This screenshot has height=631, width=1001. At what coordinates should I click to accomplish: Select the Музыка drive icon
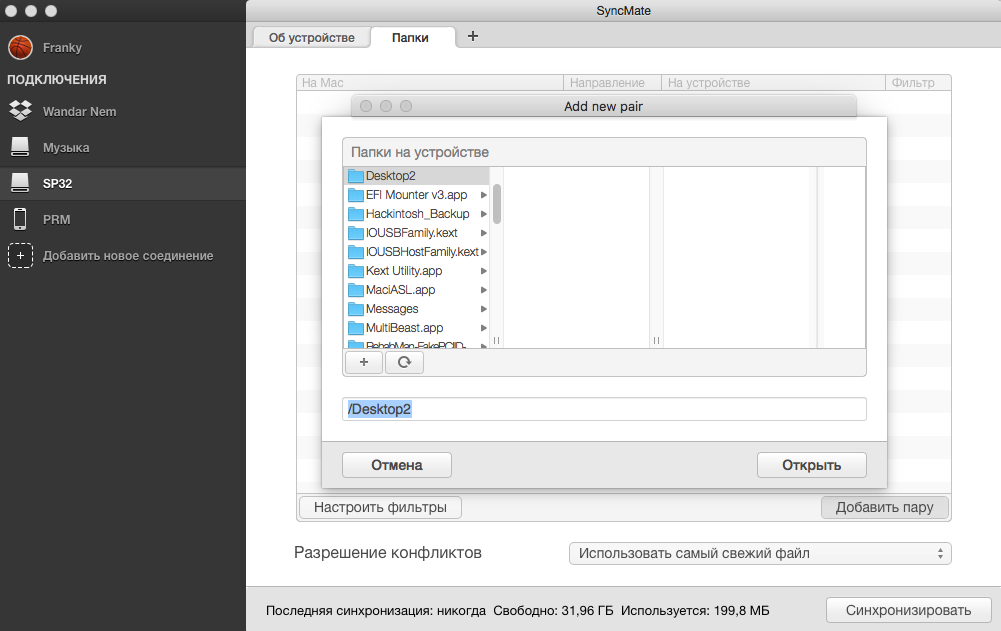click(x=20, y=147)
